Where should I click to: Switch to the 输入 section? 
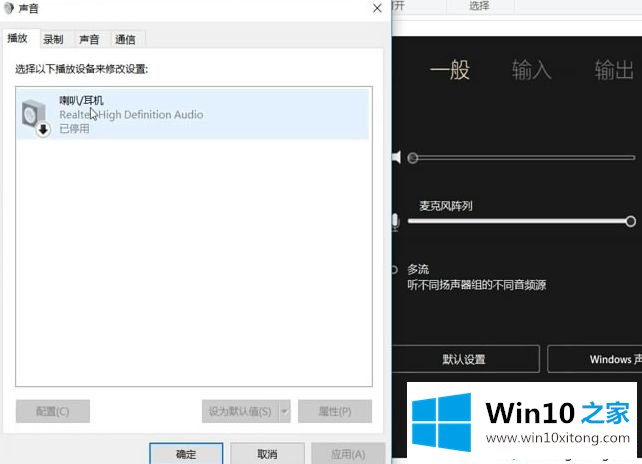(x=531, y=70)
